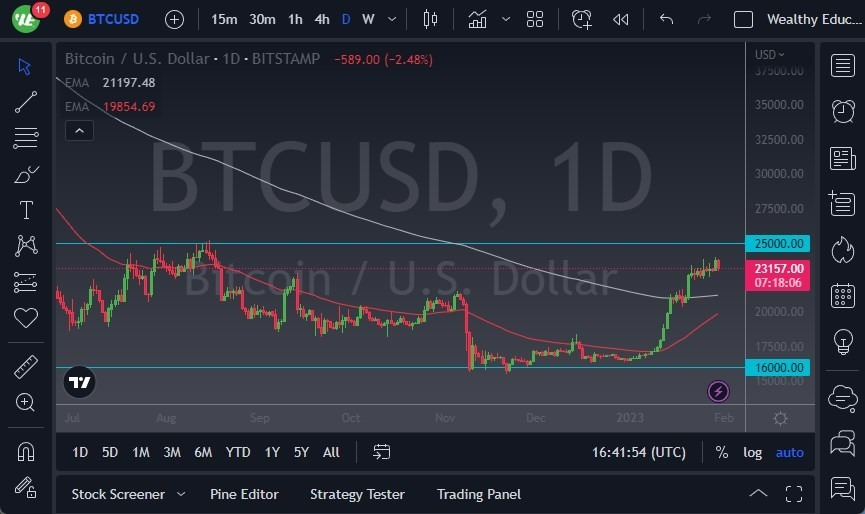865x514 pixels.
Task: Undo the last chart action
Action: [666, 20]
